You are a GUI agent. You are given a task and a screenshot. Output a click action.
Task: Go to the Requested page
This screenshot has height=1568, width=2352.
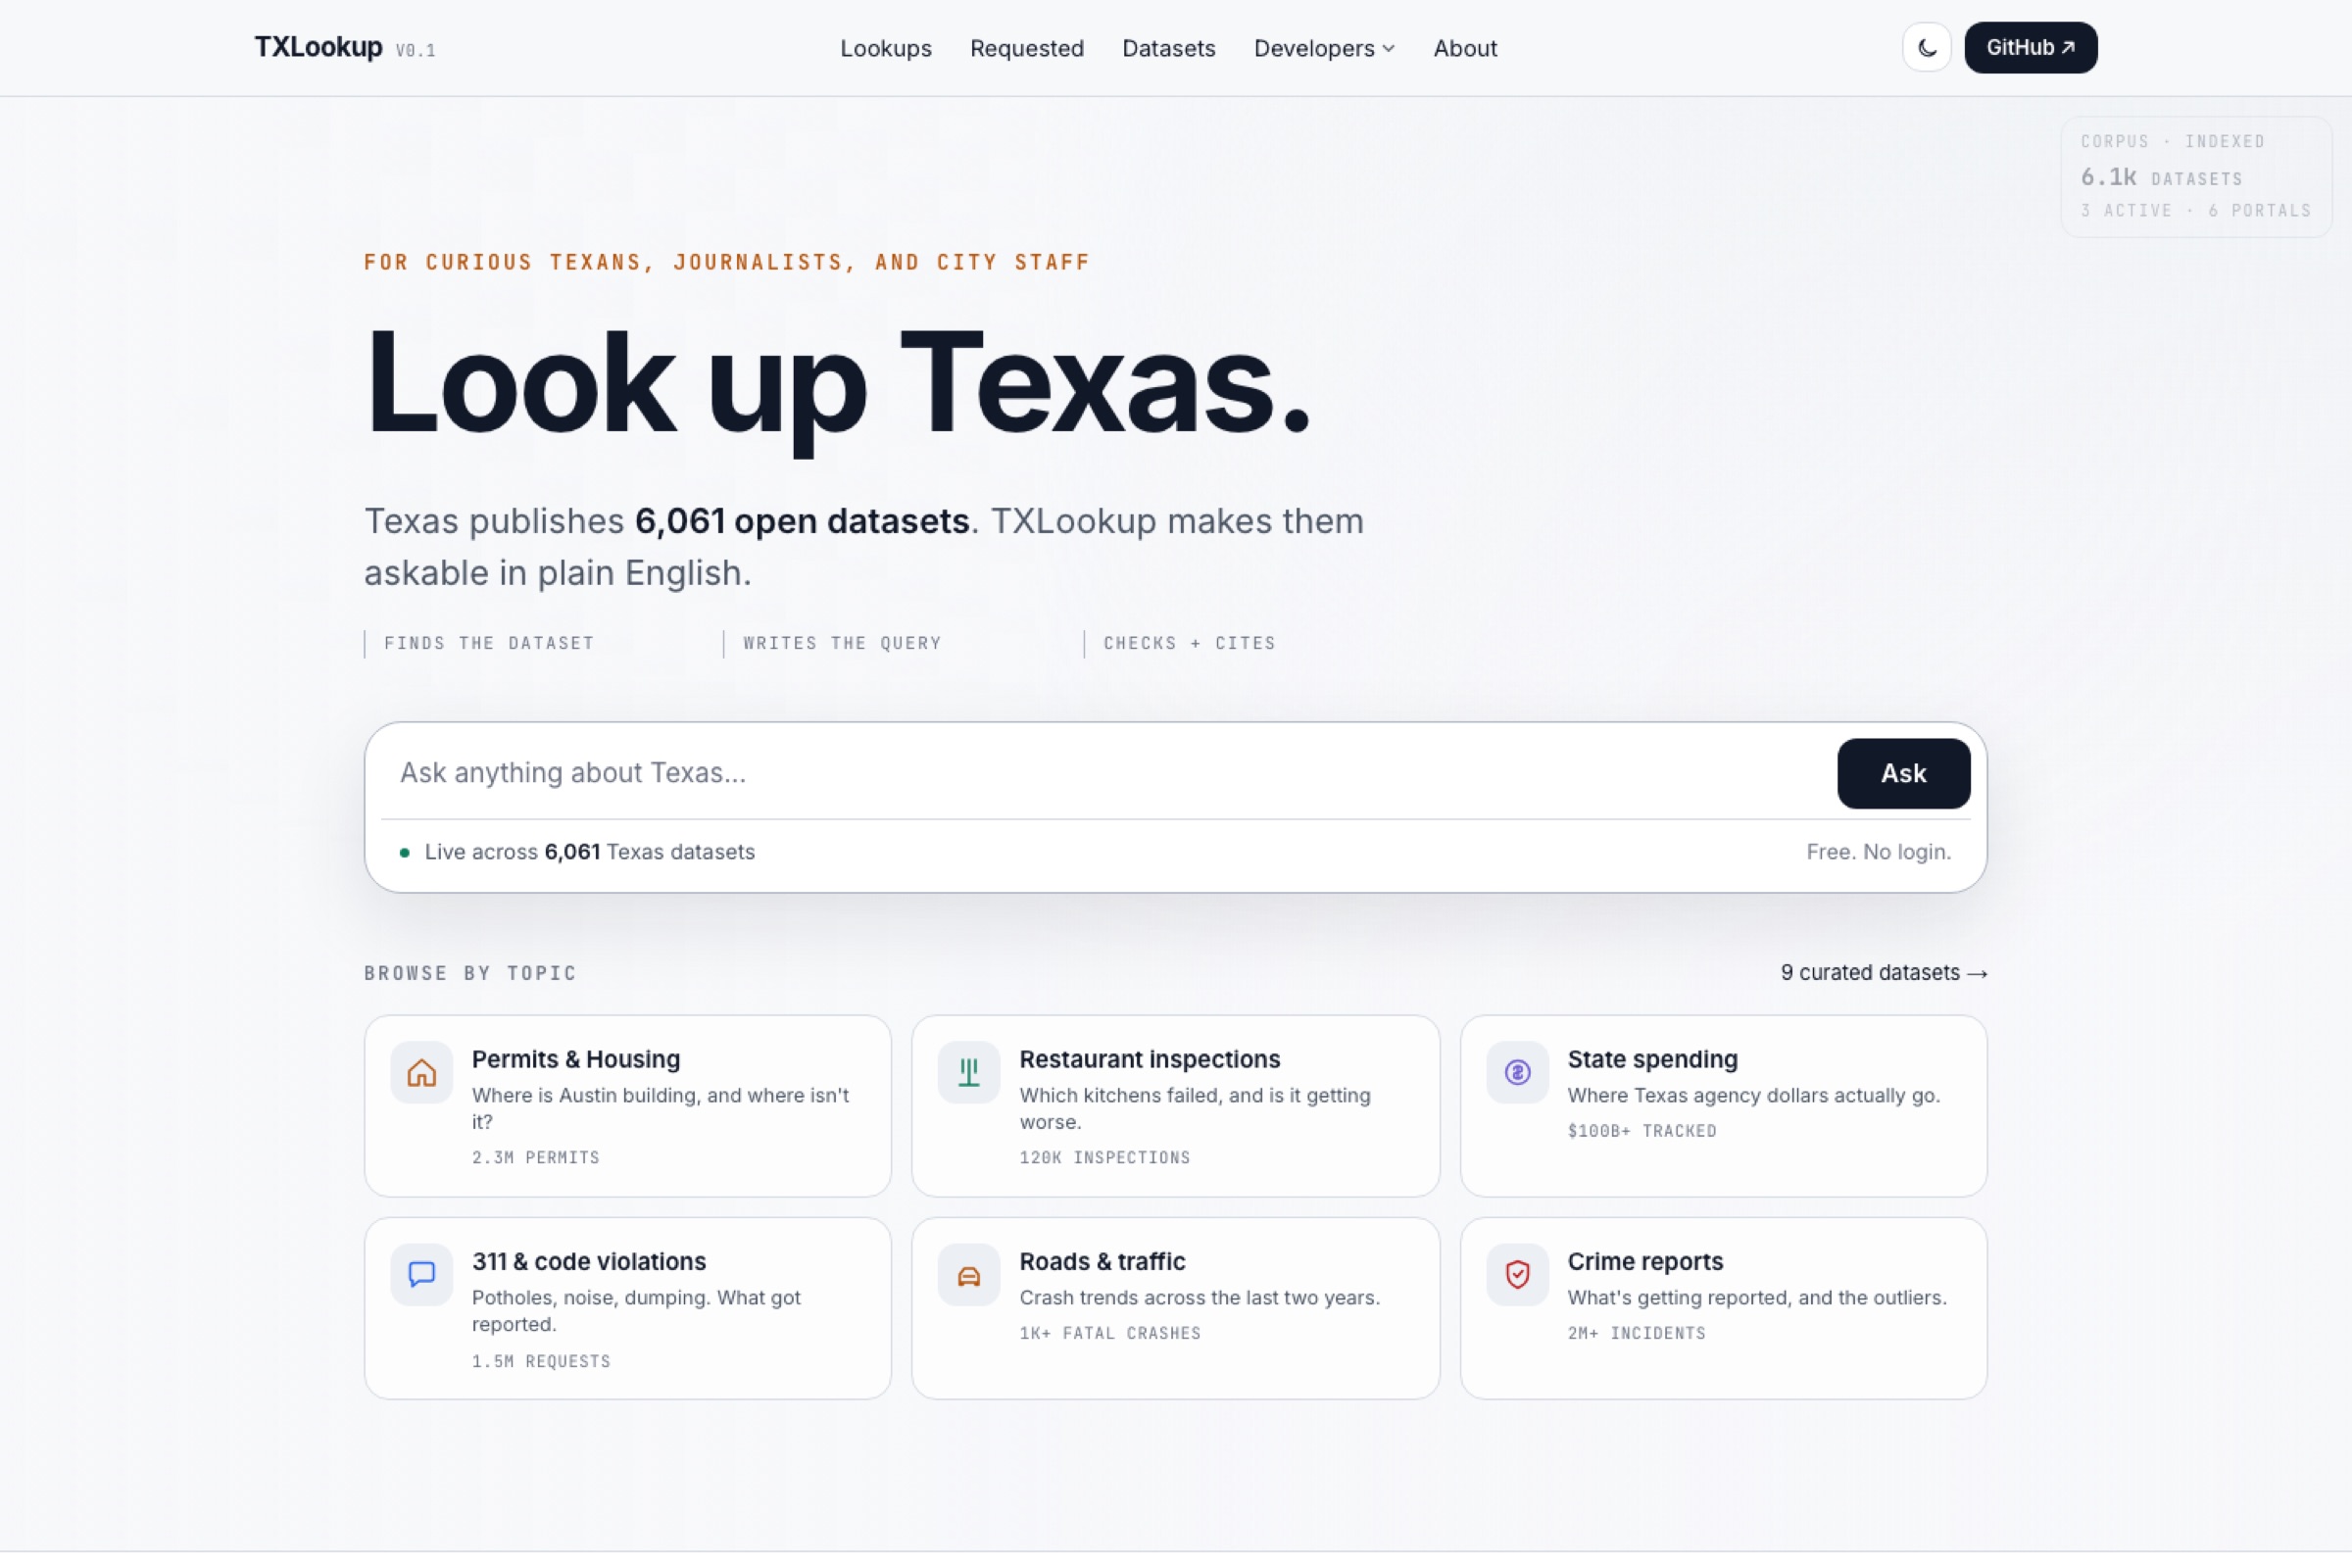(1026, 48)
